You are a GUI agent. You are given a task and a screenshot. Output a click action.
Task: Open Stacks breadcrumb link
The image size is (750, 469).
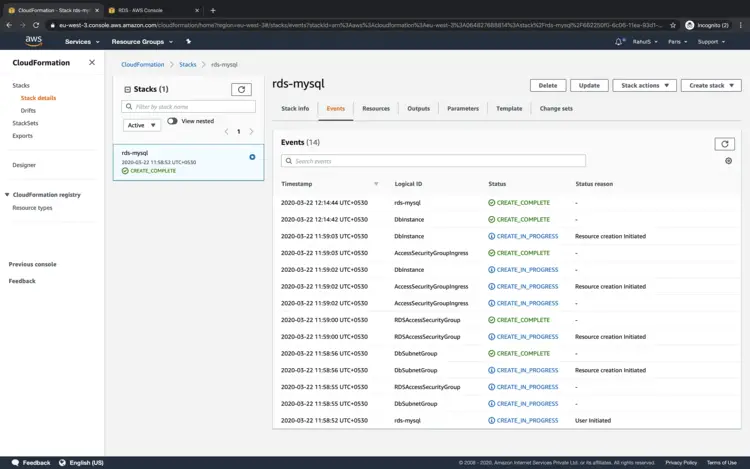click(188, 65)
